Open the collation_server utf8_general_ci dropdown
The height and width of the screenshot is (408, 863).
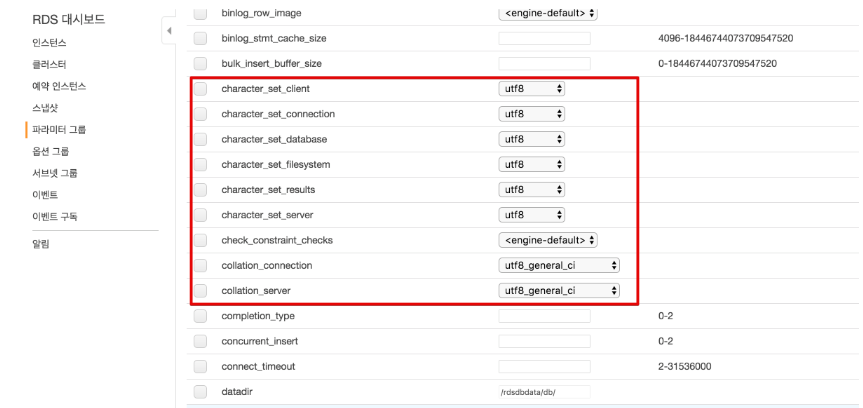click(x=559, y=291)
